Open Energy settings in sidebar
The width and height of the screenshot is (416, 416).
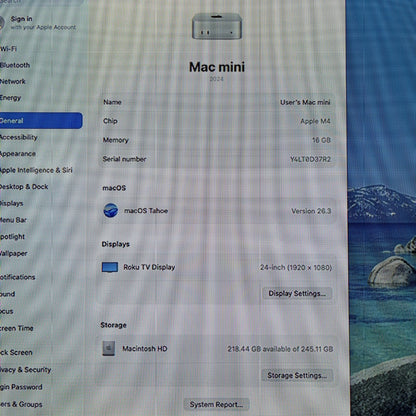(x=11, y=98)
